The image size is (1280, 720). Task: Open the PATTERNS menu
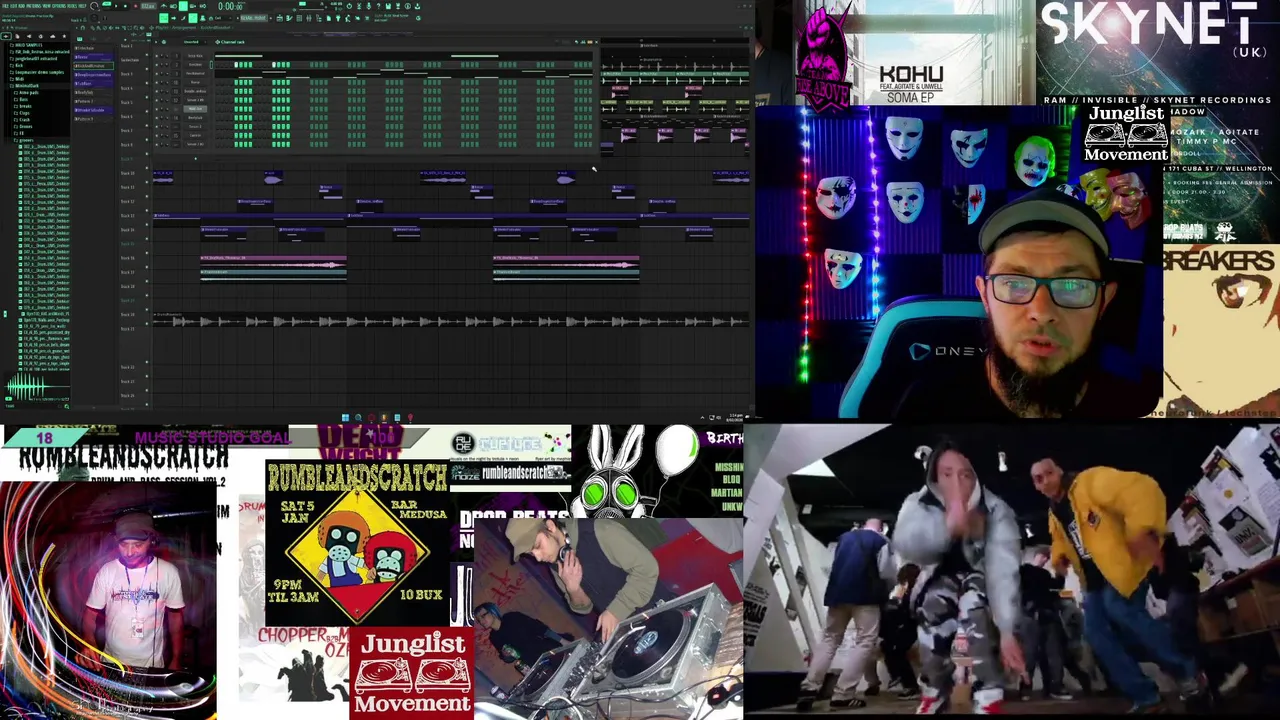[x=34, y=5]
